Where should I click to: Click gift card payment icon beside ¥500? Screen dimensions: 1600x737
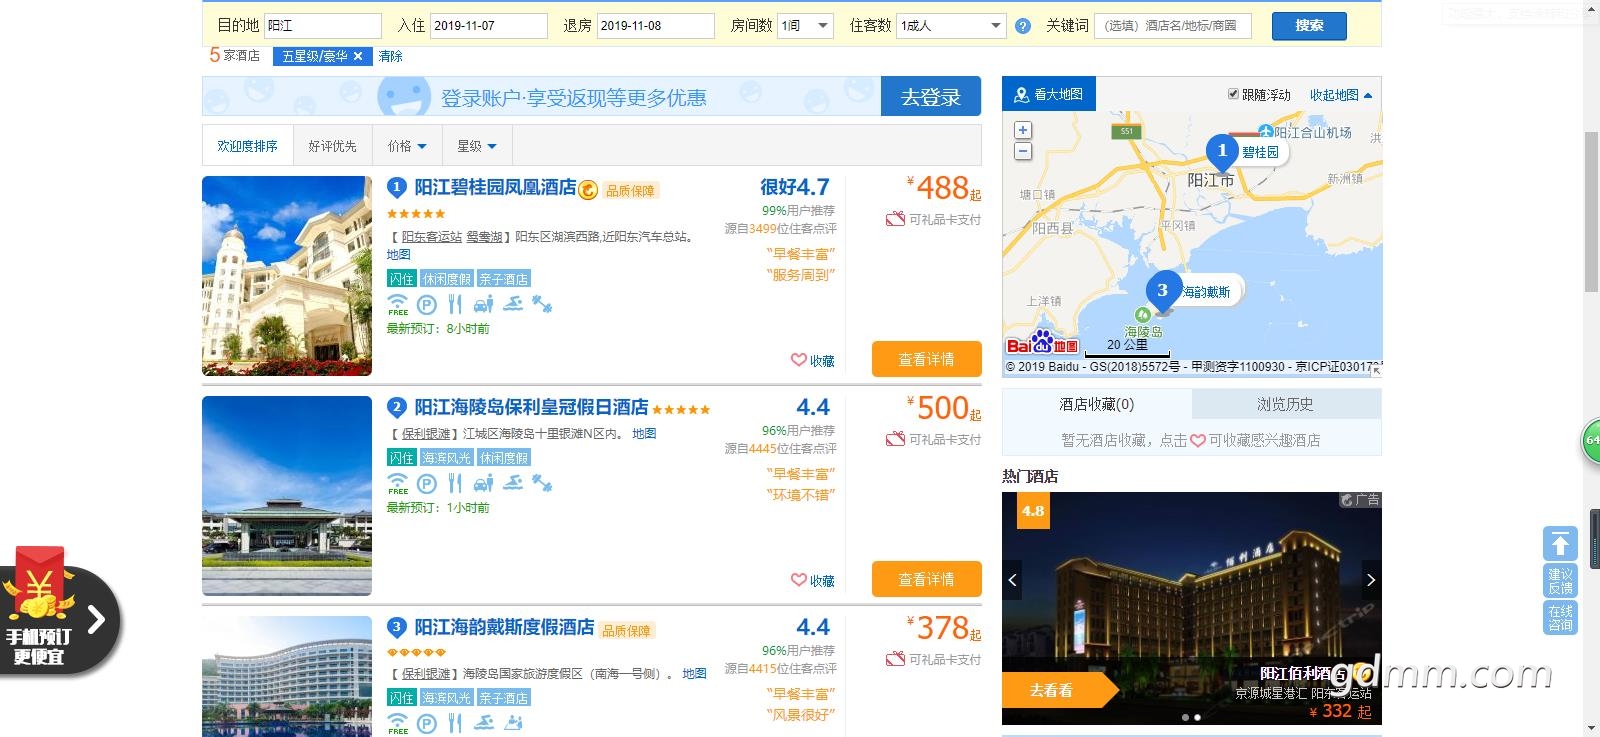[895, 439]
